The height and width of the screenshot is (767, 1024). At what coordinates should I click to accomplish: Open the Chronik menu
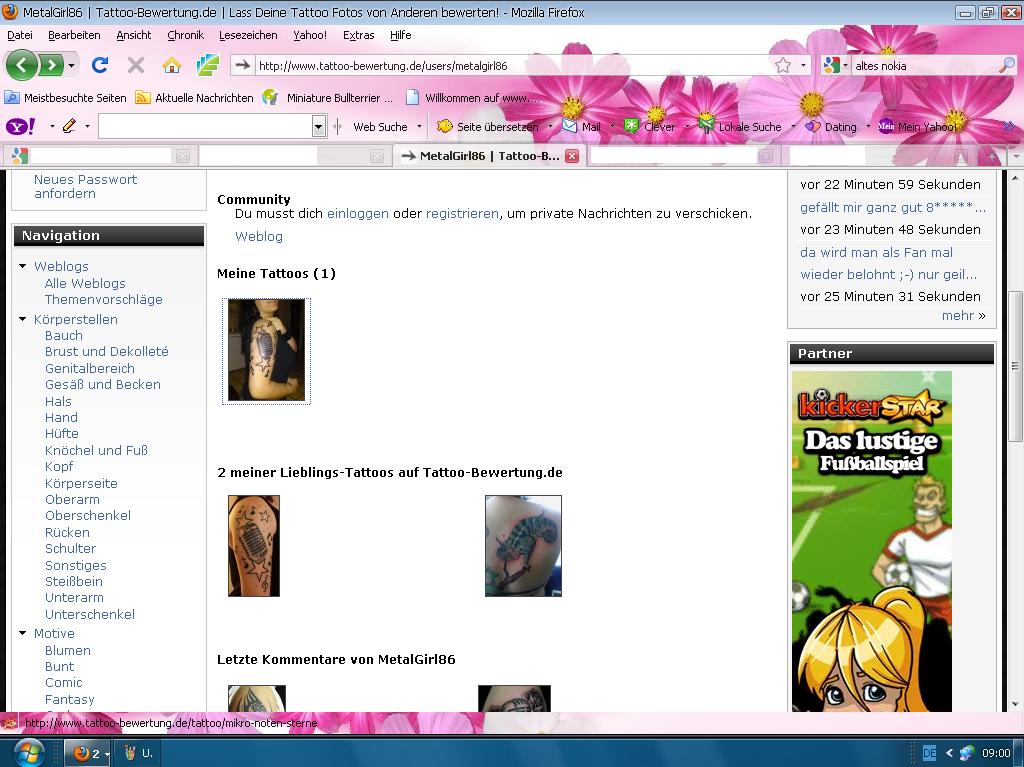click(x=185, y=35)
